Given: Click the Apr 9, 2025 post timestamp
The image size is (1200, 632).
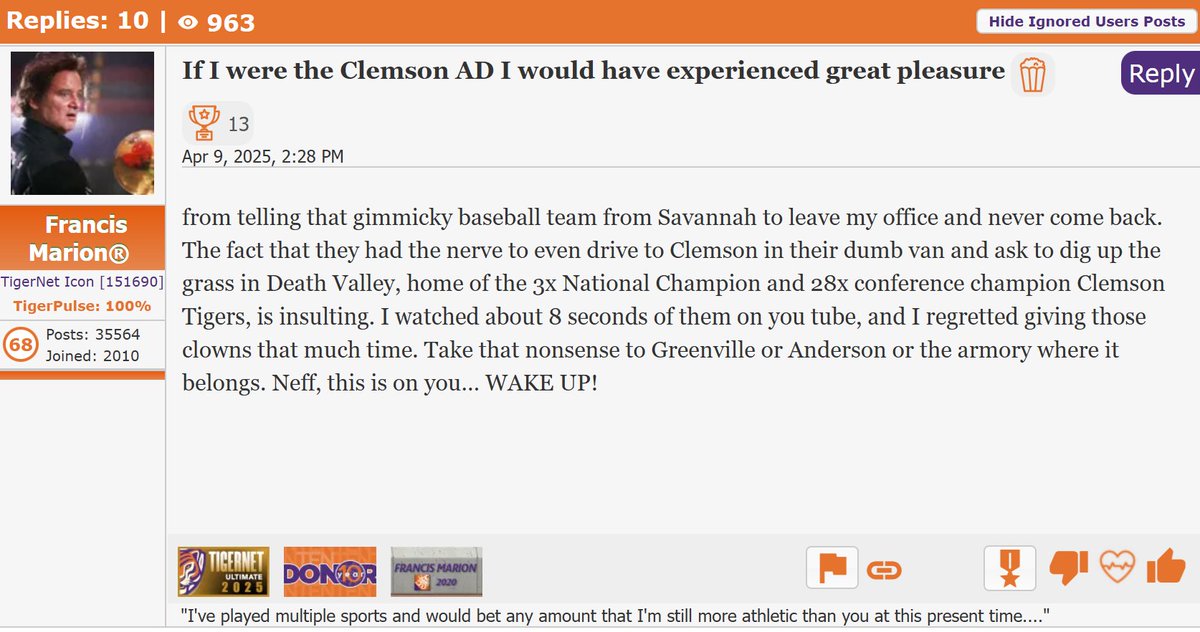Looking at the screenshot, I should tap(262, 156).
